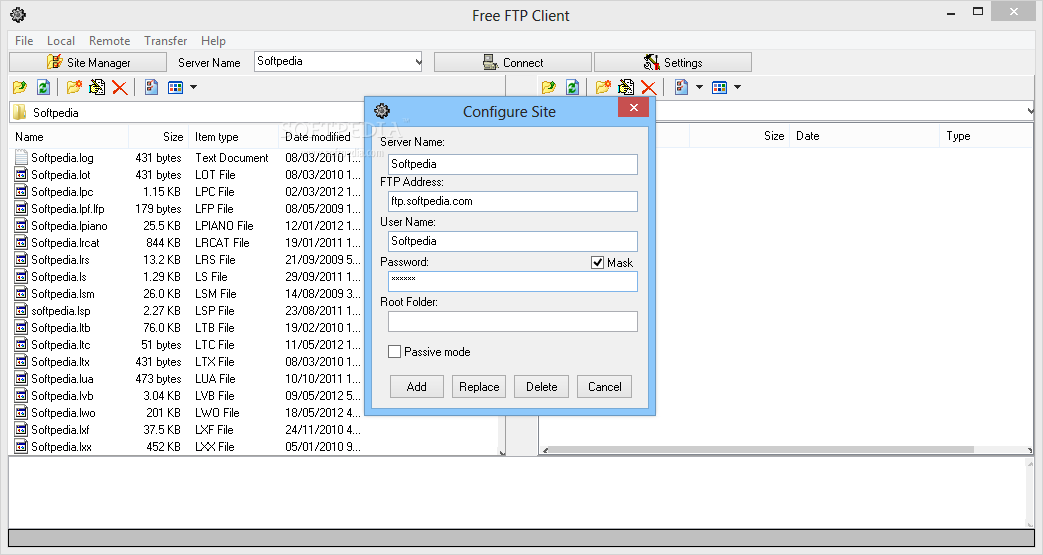Image resolution: width=1043 pixels, height=555 pixels.
Task: Click the file icon beside Softpedia.lot
Action: click(21, 174)
